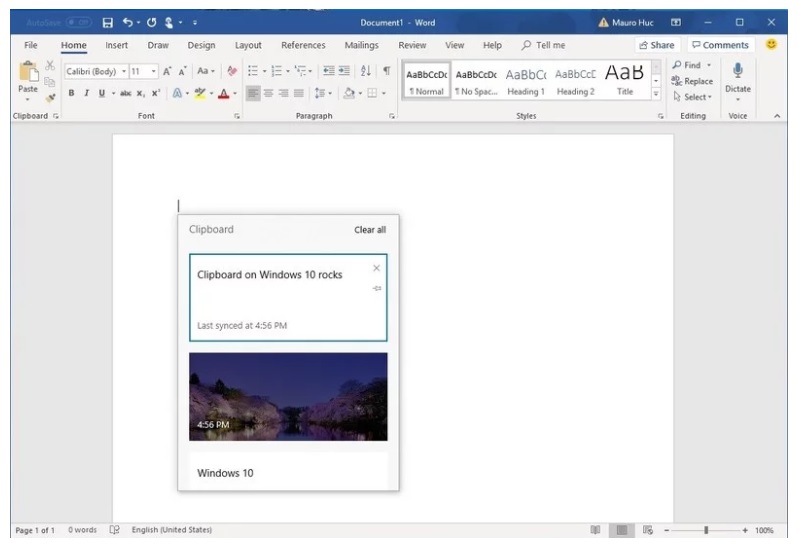Image resolution: width=799 pixels, height=547 pixels.
Task: Toggle Underline formatting
Action: [x=102, y=93]
